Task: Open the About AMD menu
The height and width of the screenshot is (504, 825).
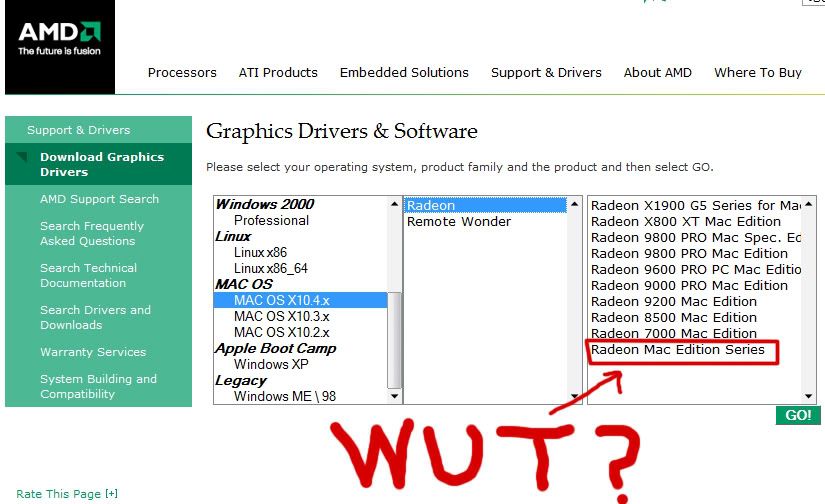Action: (x=658, y=73)
